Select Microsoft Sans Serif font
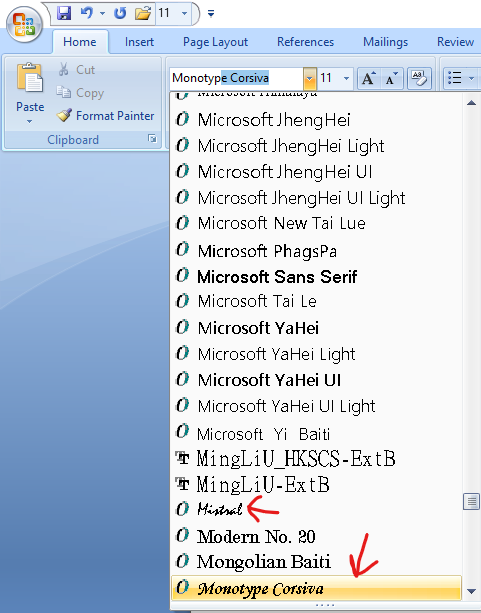 click(x=316, y=276)
